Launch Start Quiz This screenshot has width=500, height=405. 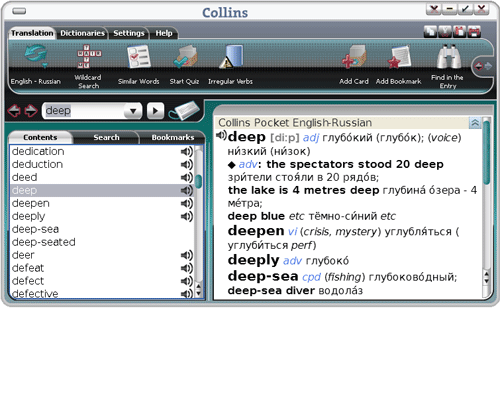184,65
